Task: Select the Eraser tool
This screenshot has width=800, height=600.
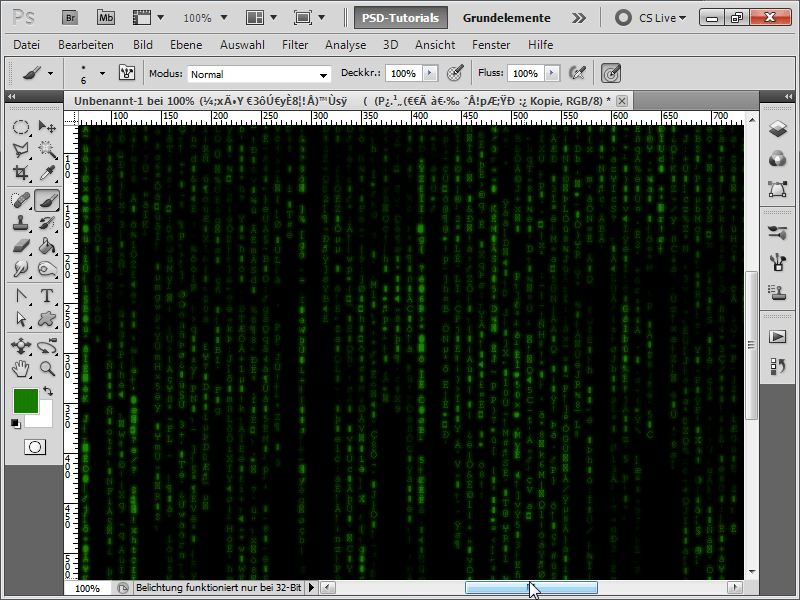Action: [20, 246]
